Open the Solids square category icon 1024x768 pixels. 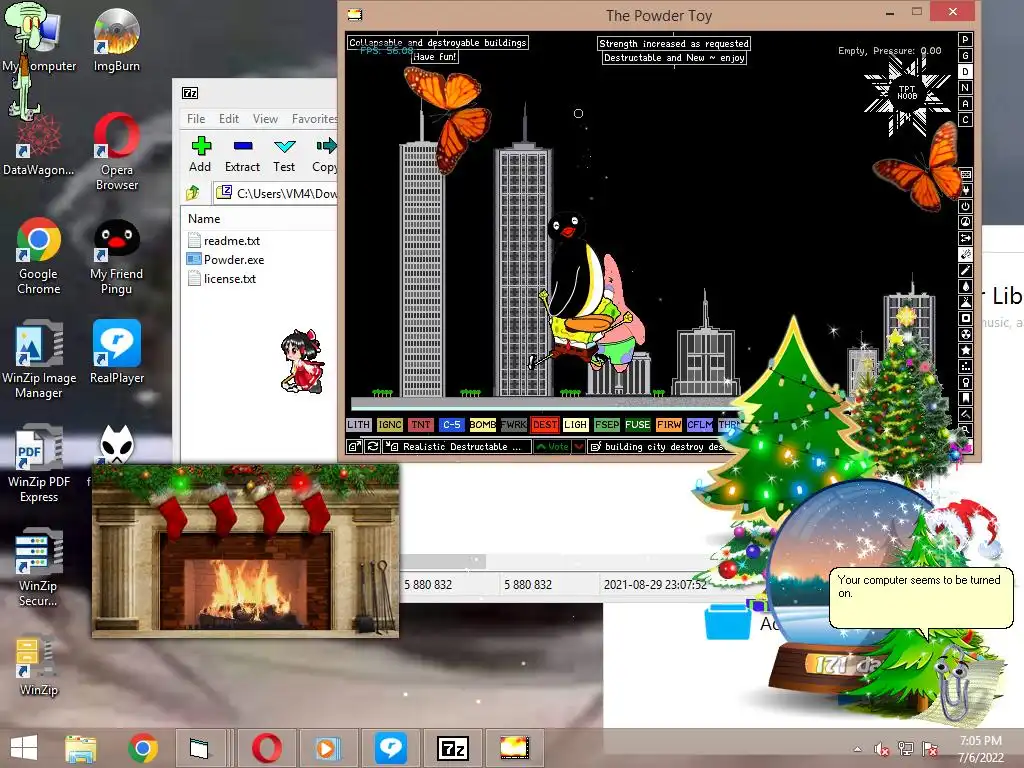[x=966, y=318]
